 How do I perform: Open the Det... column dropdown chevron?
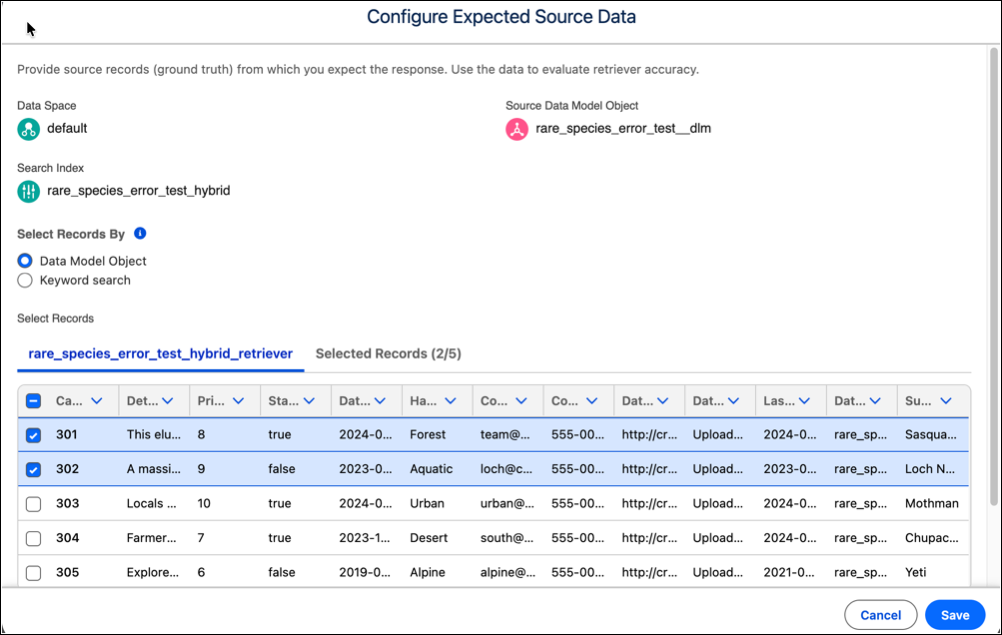pos(167,401)
